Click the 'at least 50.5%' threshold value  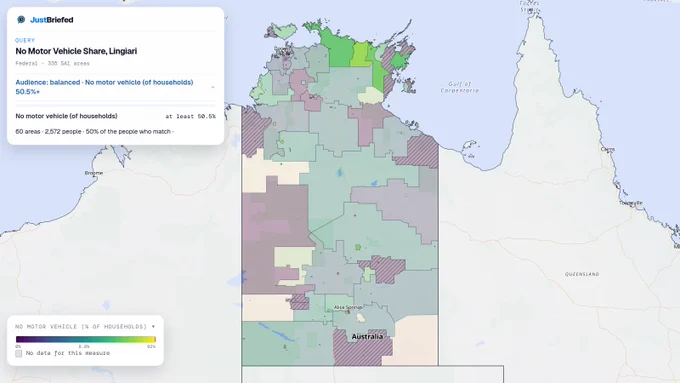(190, 116)
